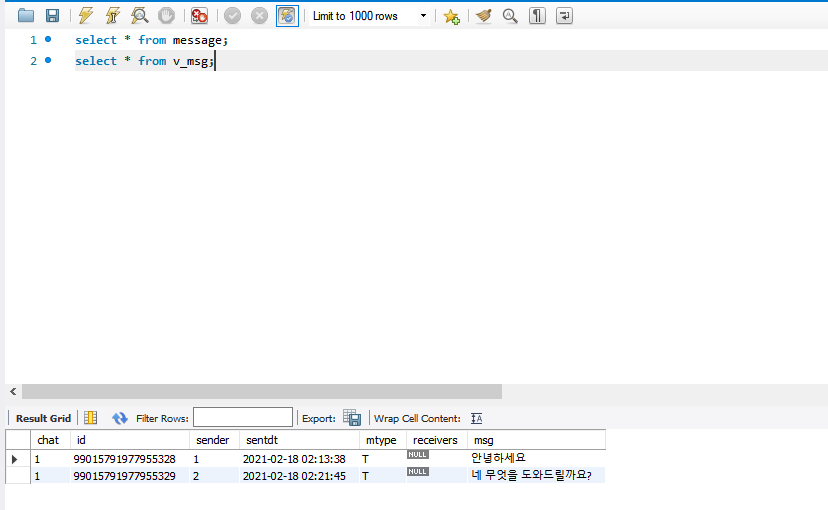Save the SQL script to file

pyautogui.click(x=52, y=16)
